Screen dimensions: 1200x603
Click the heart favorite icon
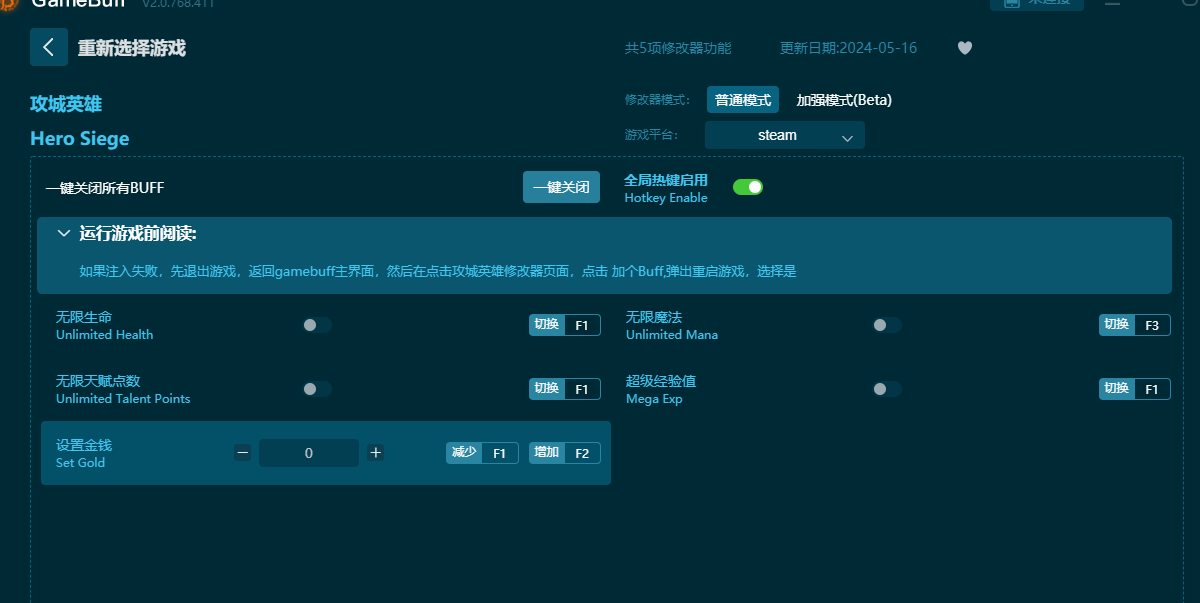pos(965,48)
